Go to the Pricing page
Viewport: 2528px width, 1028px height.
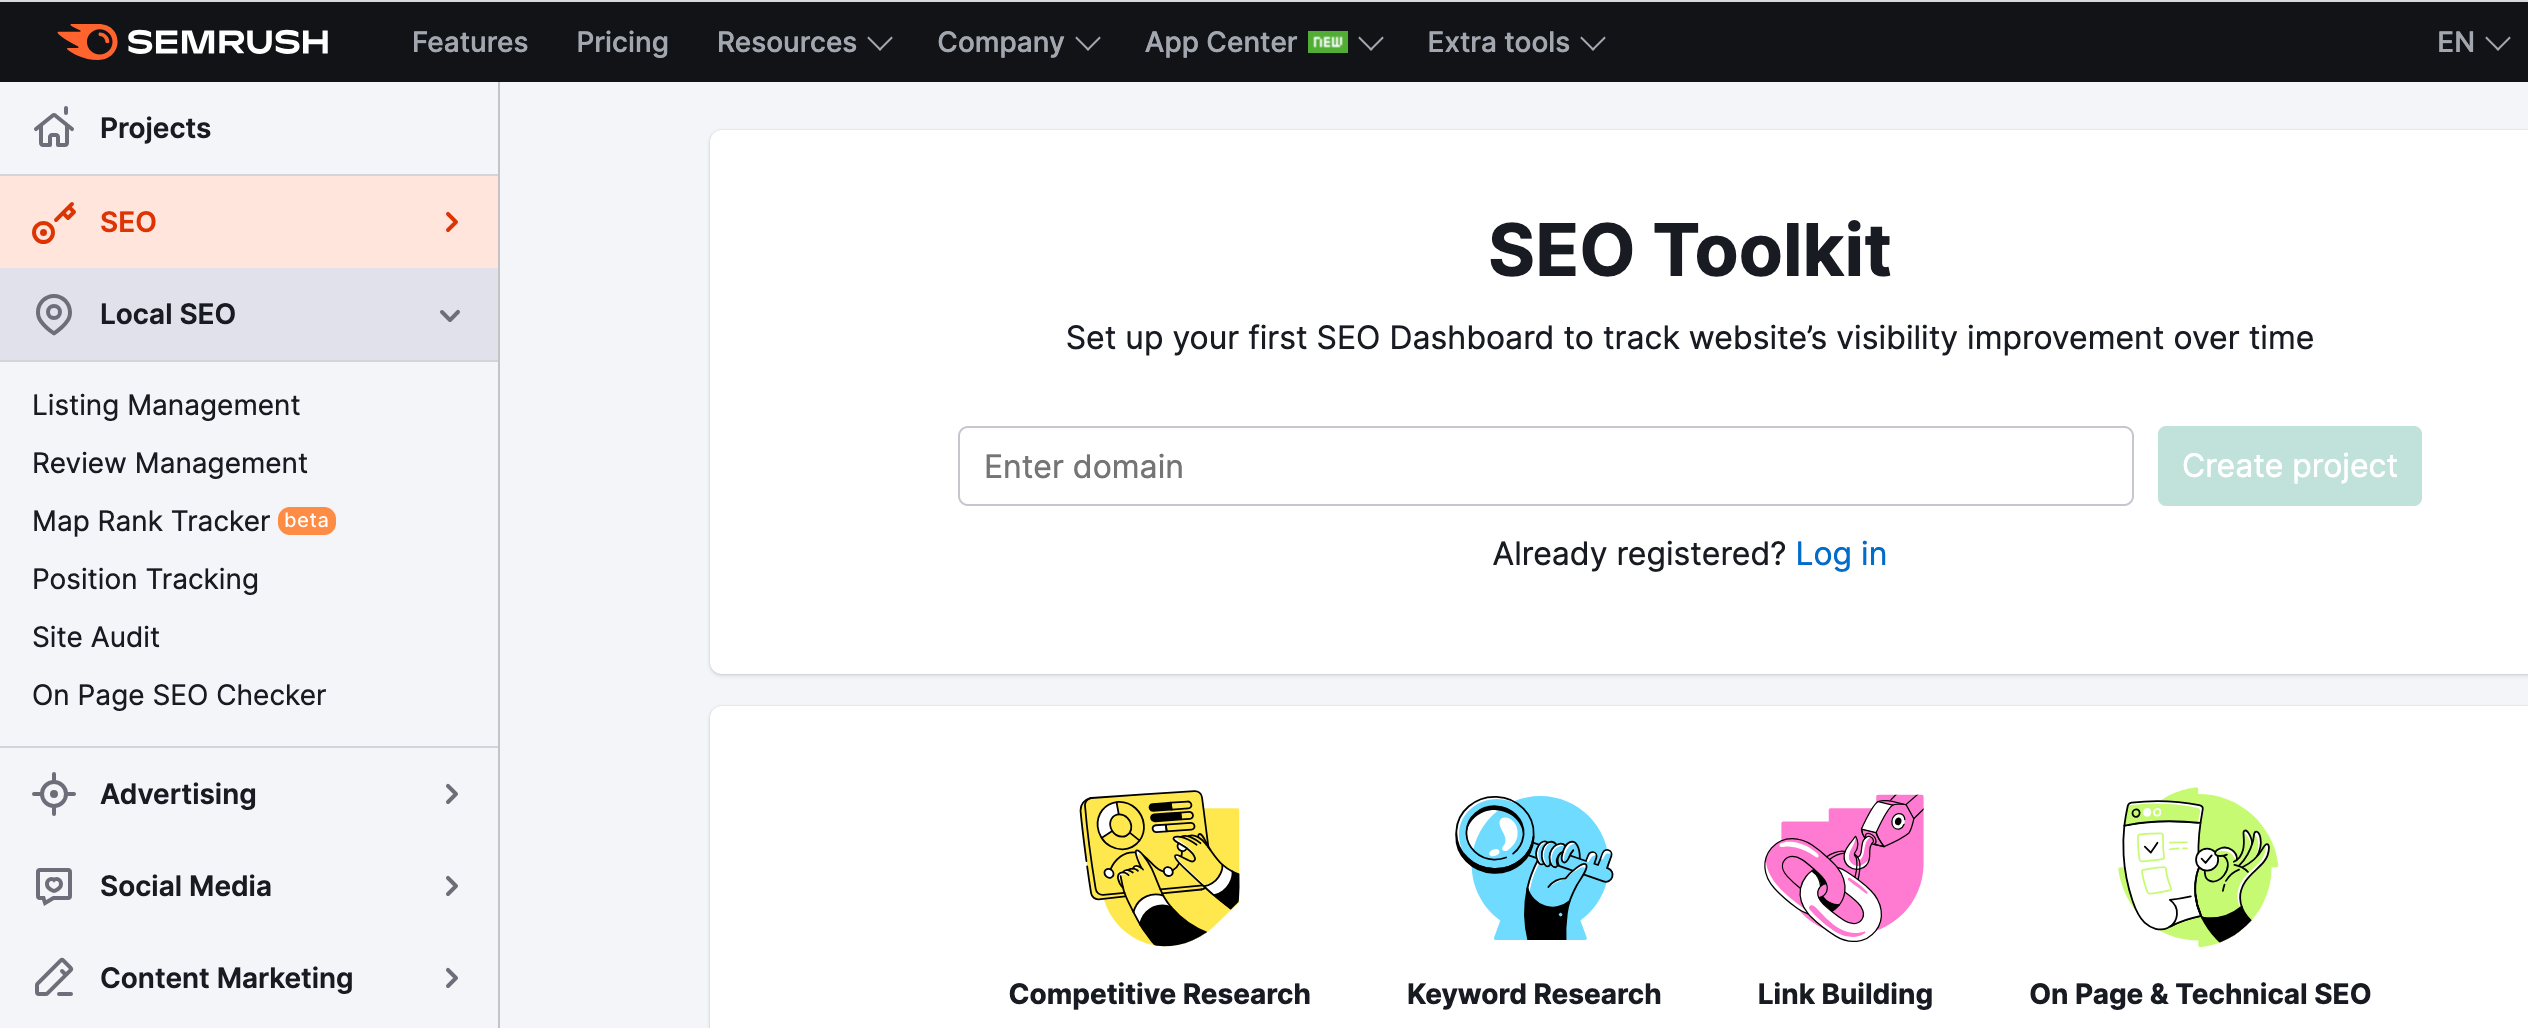coord(622,42)
